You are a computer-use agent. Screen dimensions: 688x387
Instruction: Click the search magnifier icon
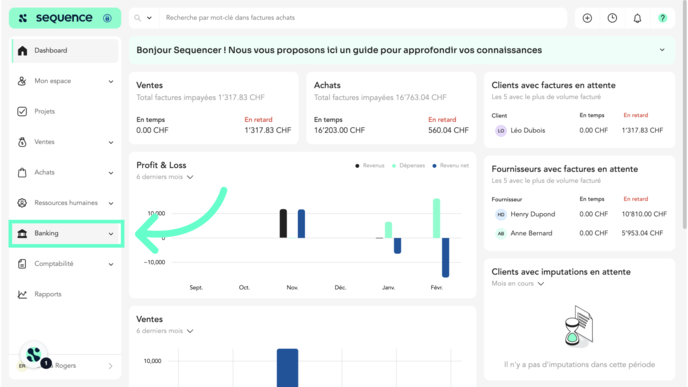(137, 18)
